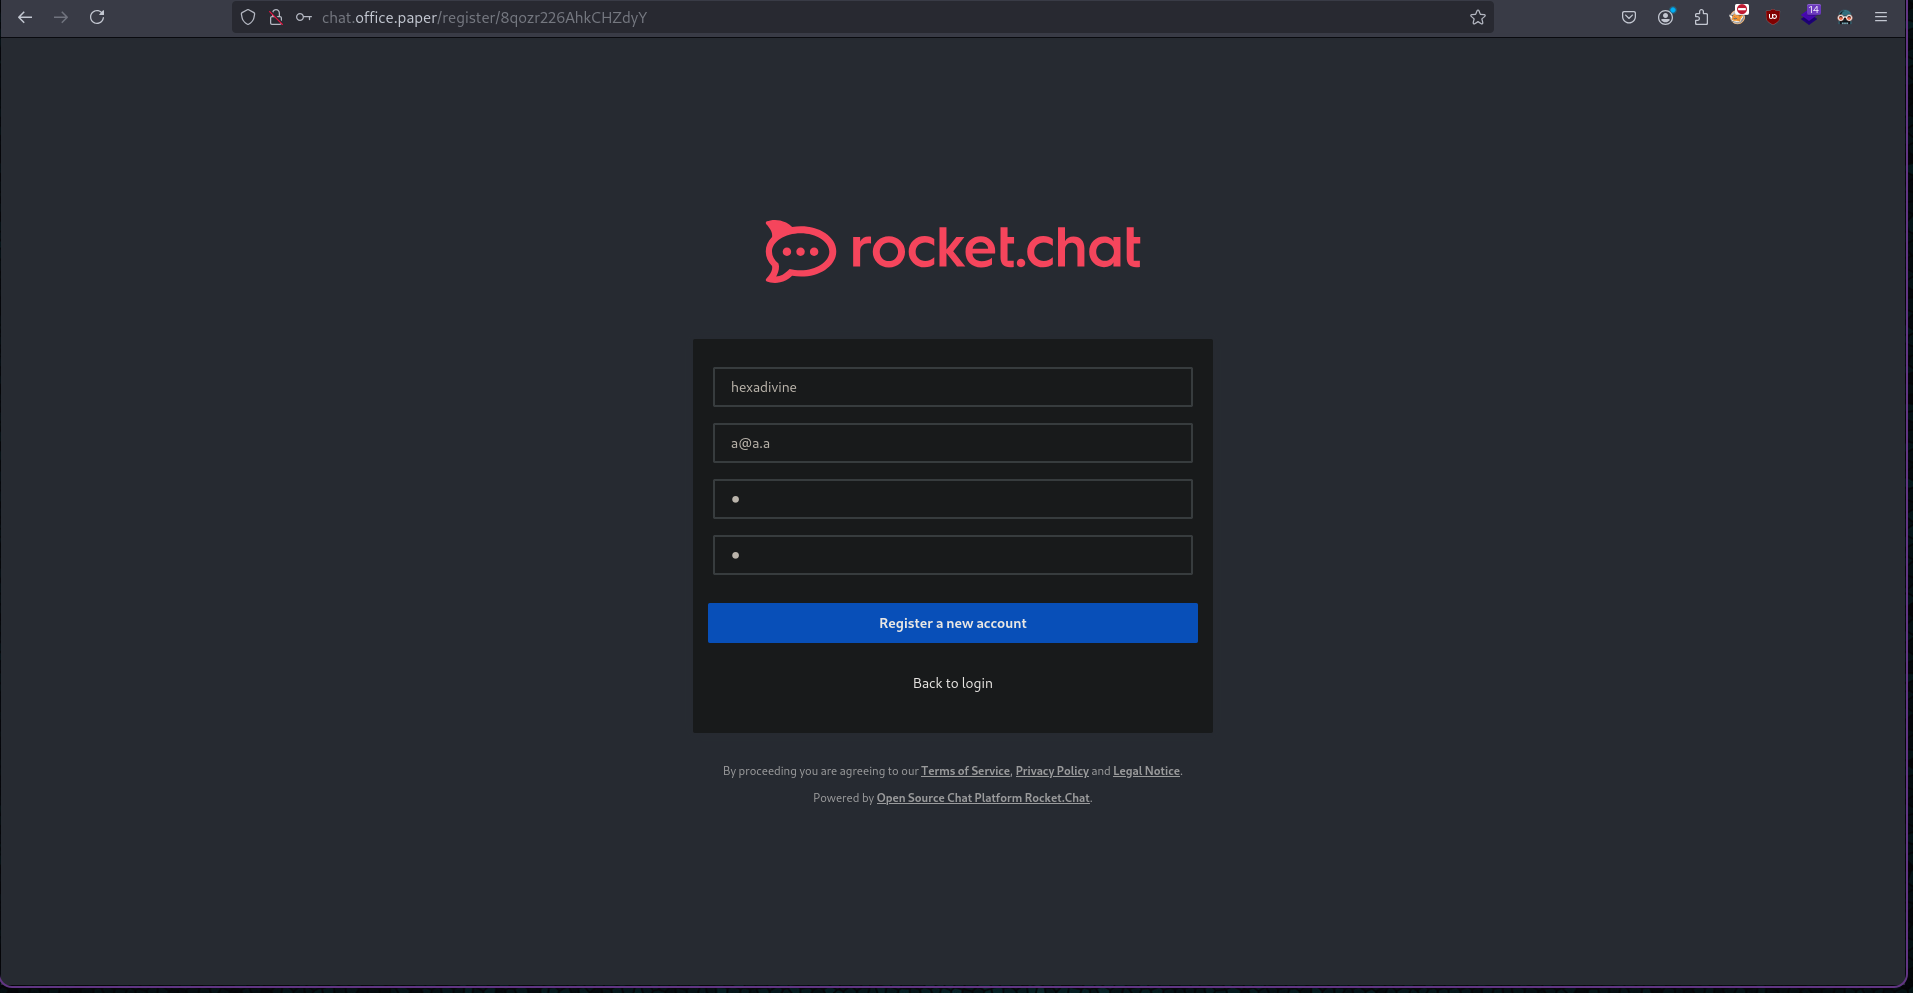
Task: Click the Back to login link
Action: tap(953, 683)
